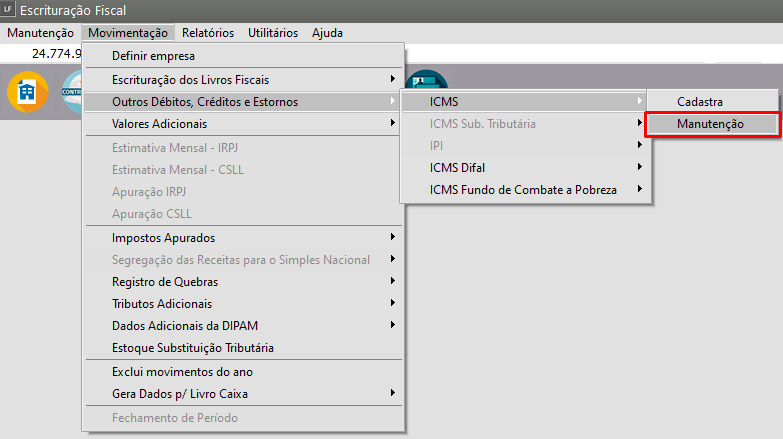Open the Ajuda menu
The image size is (783, 439).
pyautogui.click(x=327, y=32)
